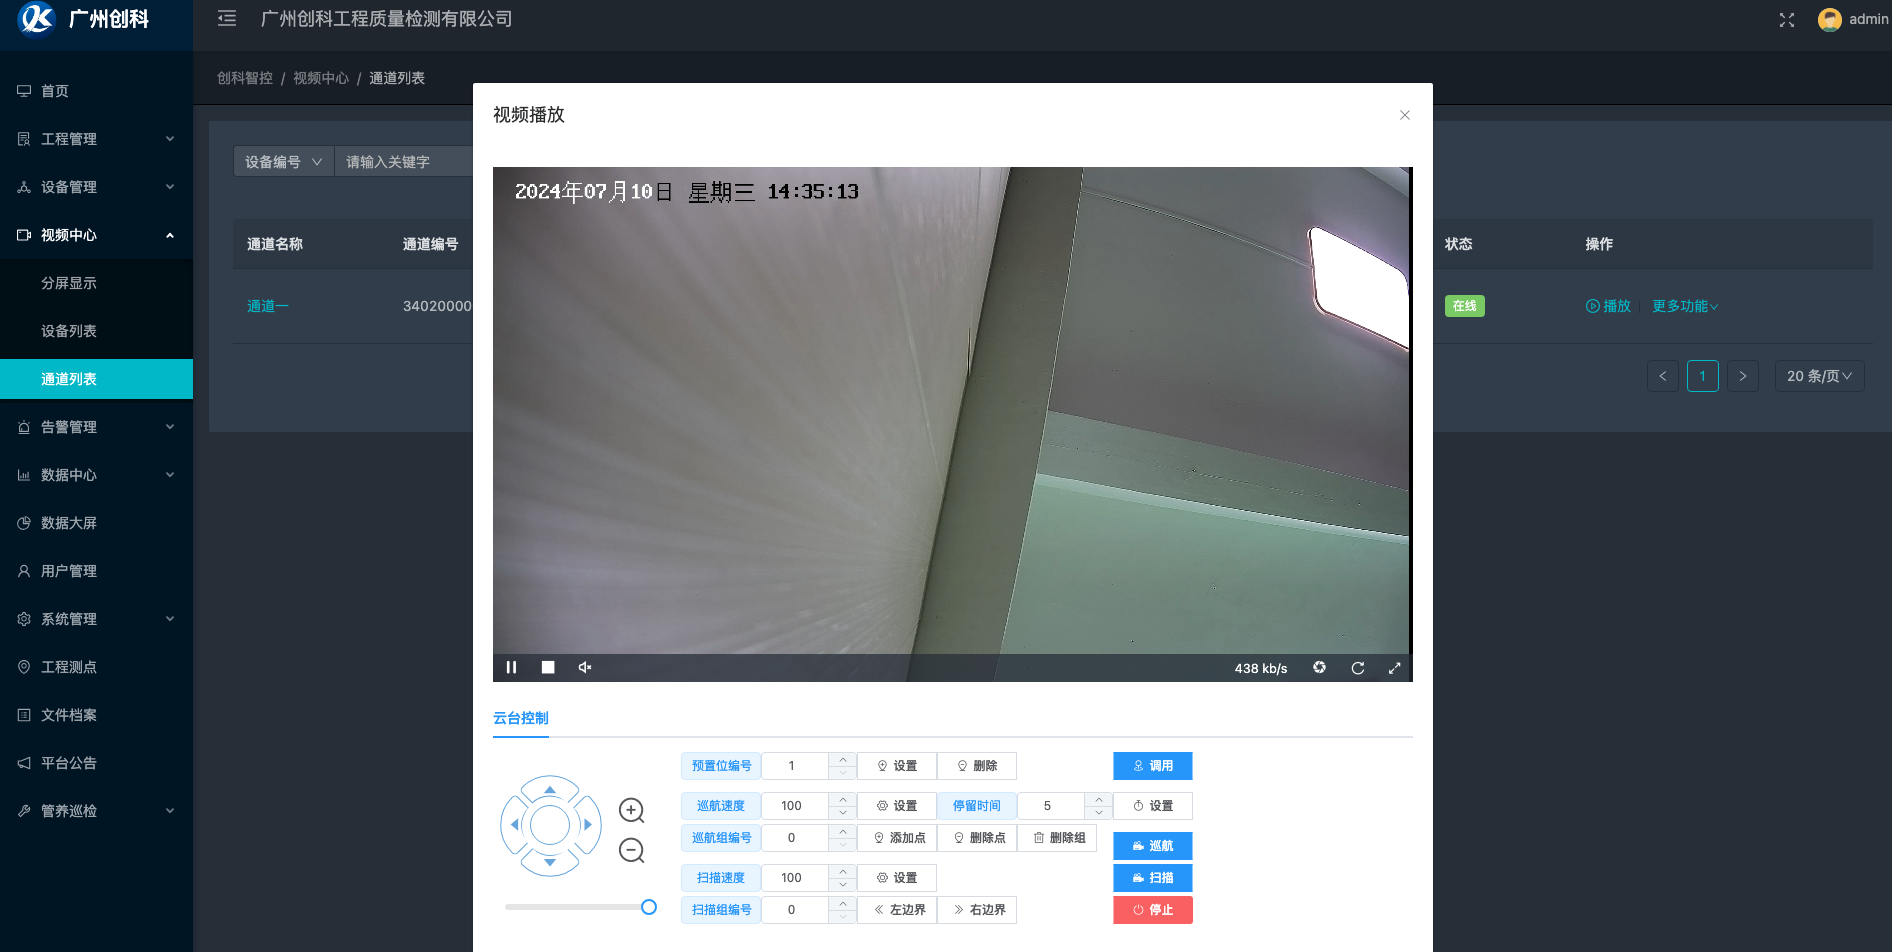Image resolution: width=1892 pixels, height=952 pixels.
Task: Refresh the video stream
Action: (x=1358, y=667)
